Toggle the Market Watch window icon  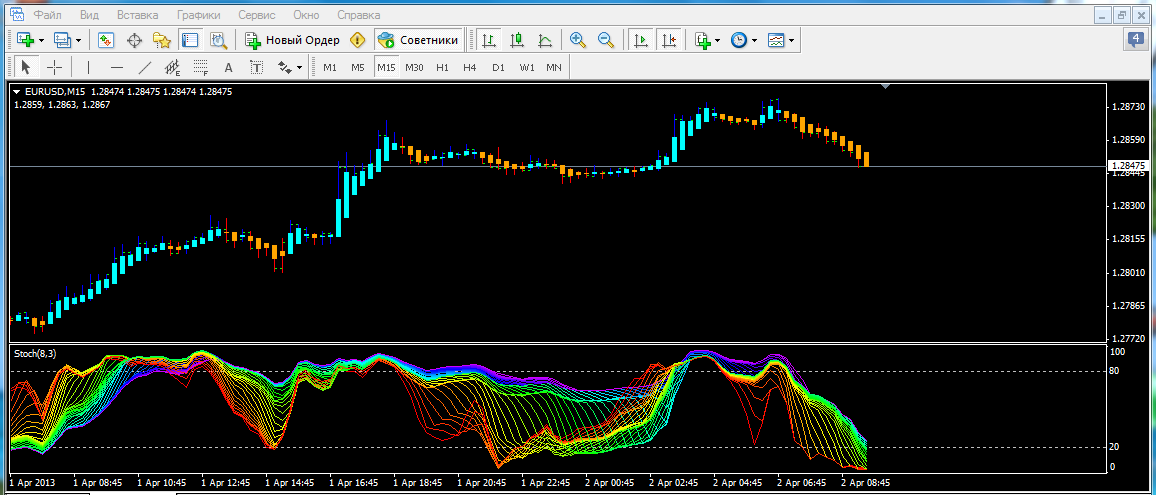point(106,40)
